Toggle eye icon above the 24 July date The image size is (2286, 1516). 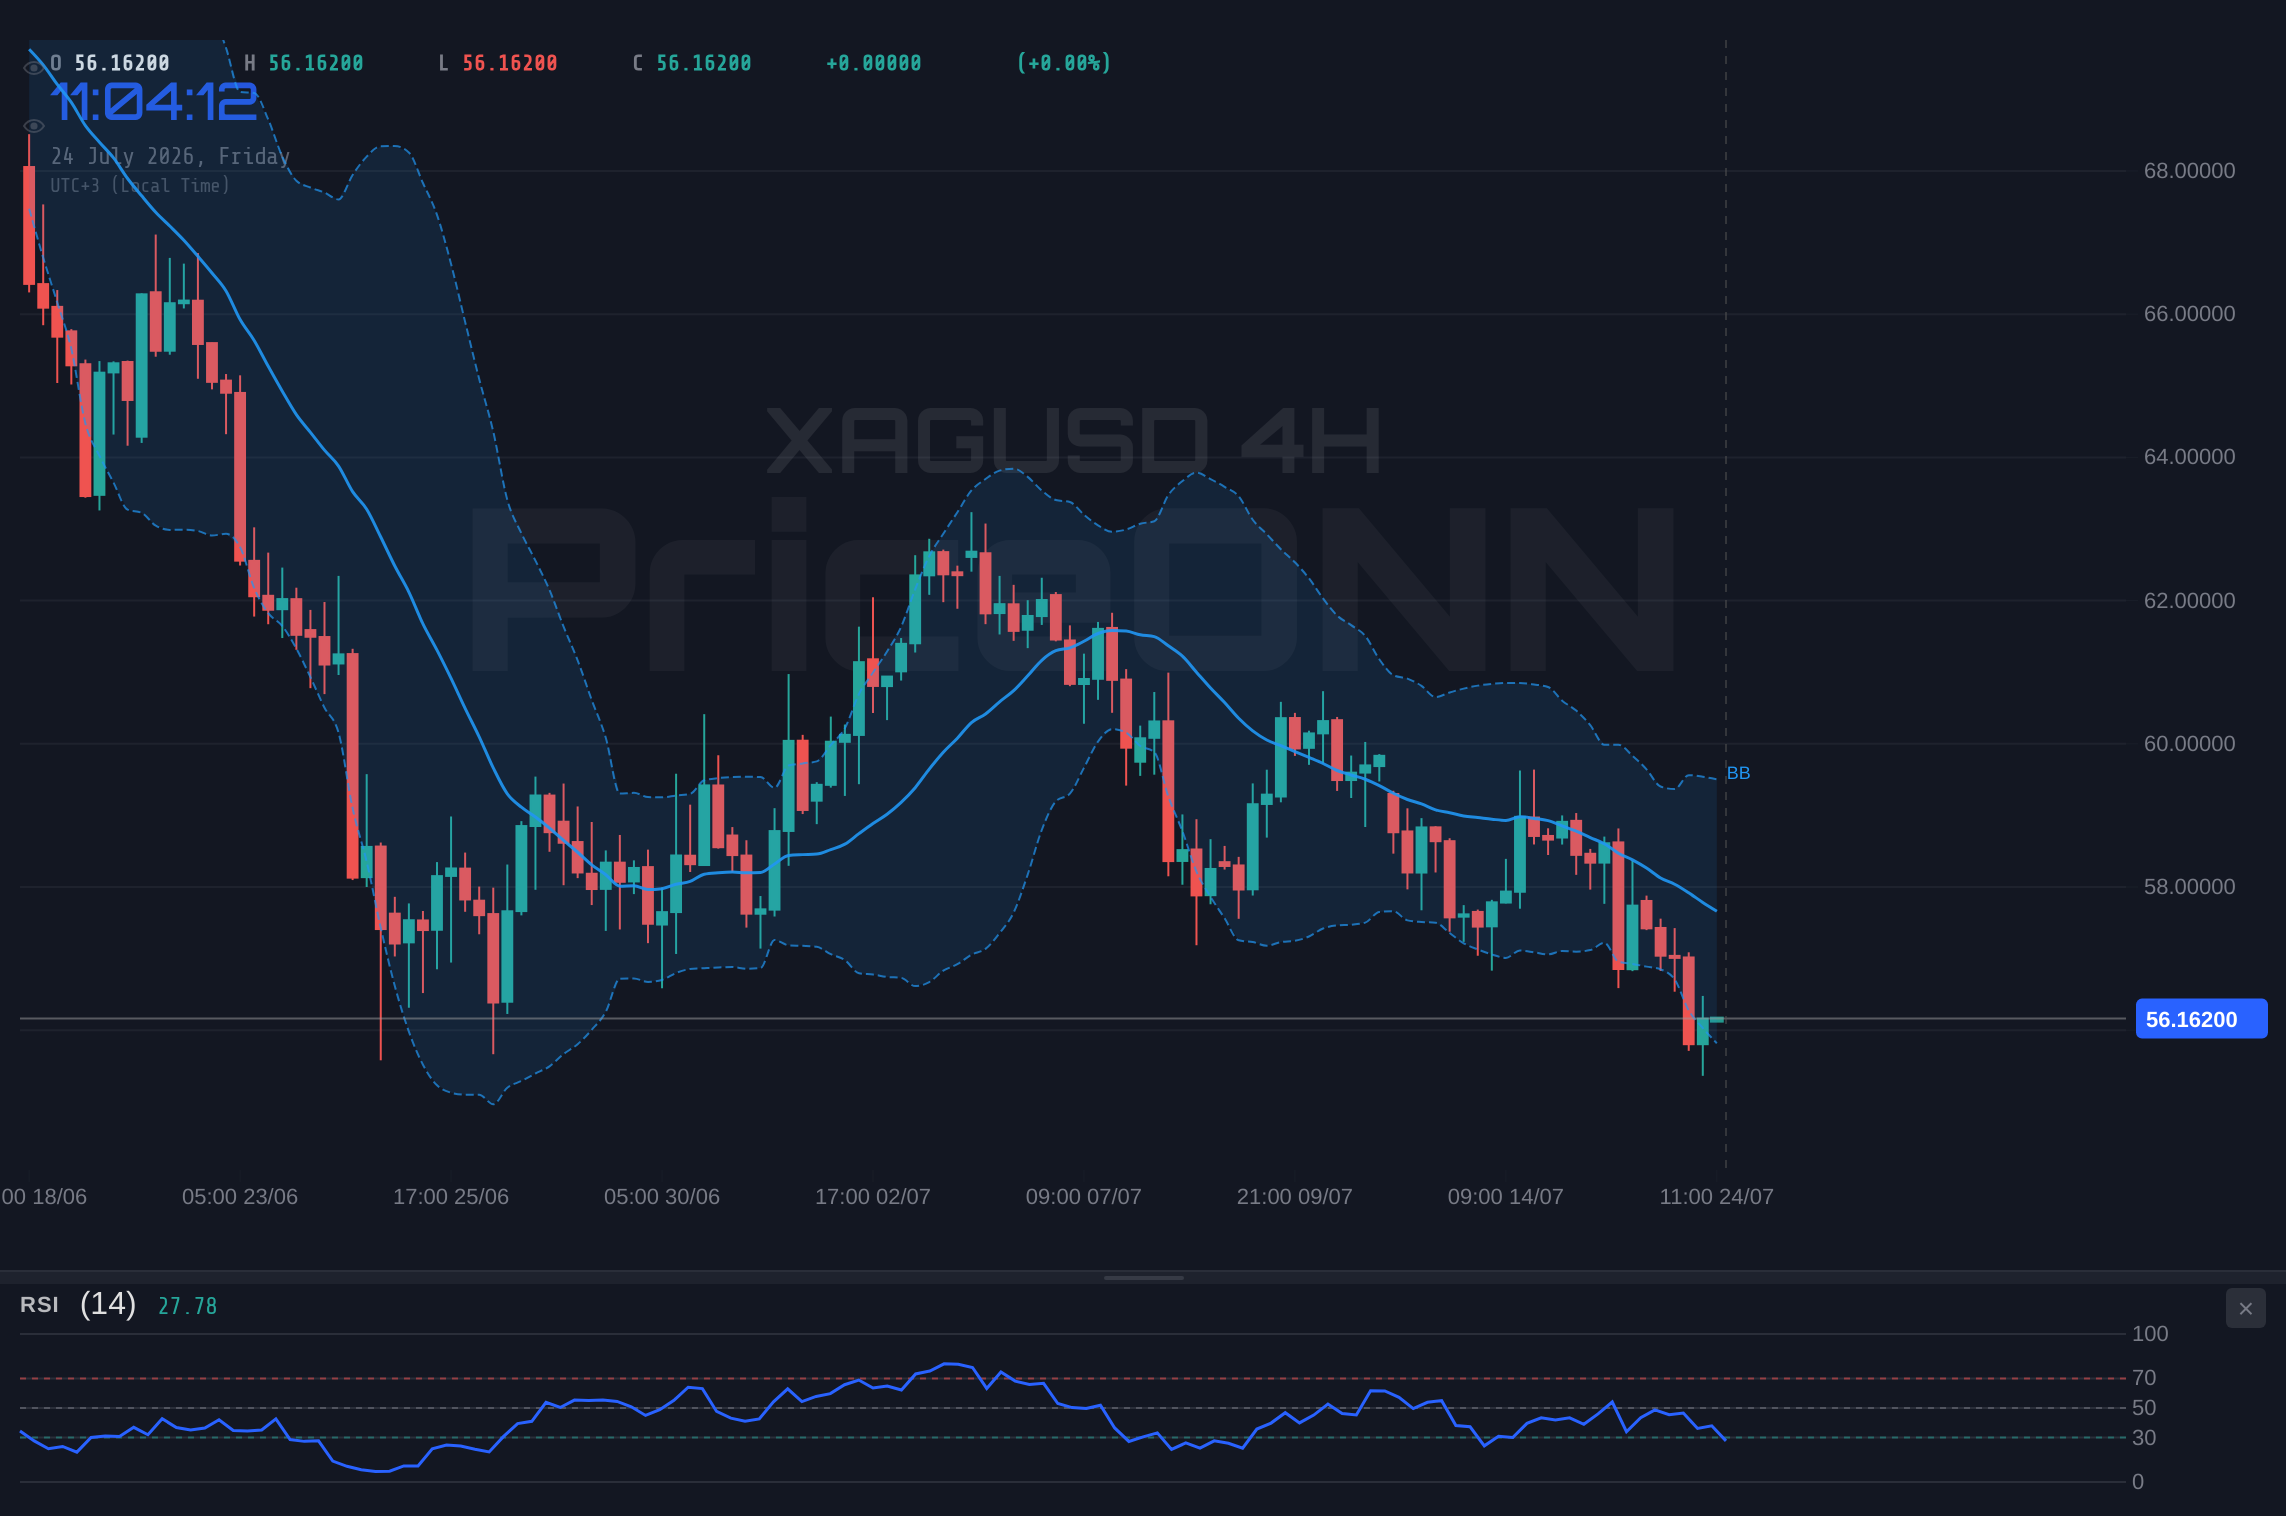click(34, 126)
